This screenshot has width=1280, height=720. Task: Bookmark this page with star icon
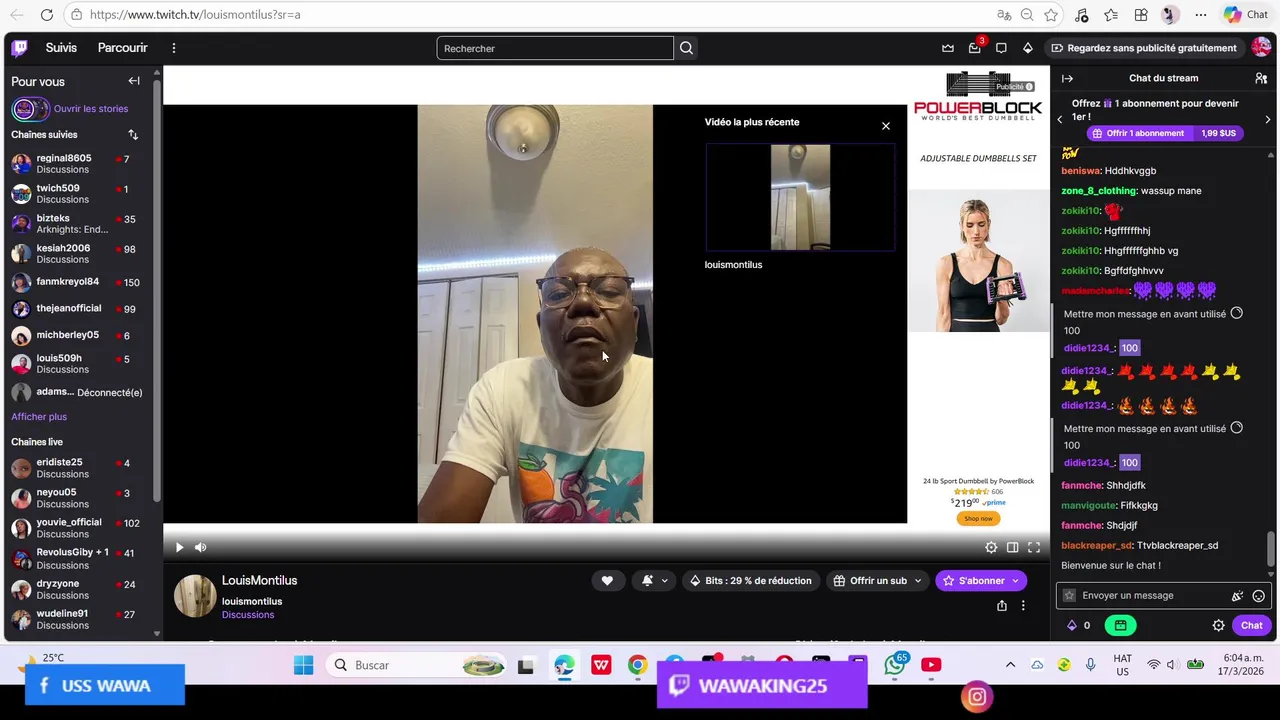[x=1051, y=15]
